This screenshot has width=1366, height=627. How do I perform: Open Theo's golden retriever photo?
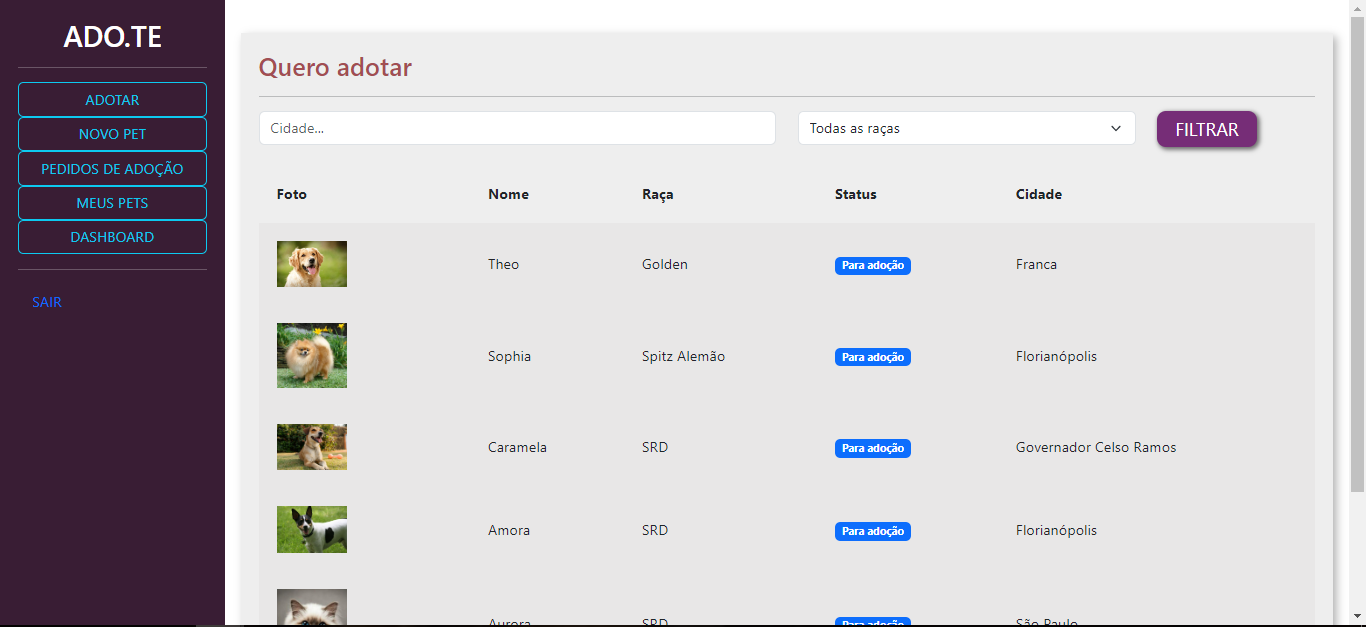coord(312,264)
